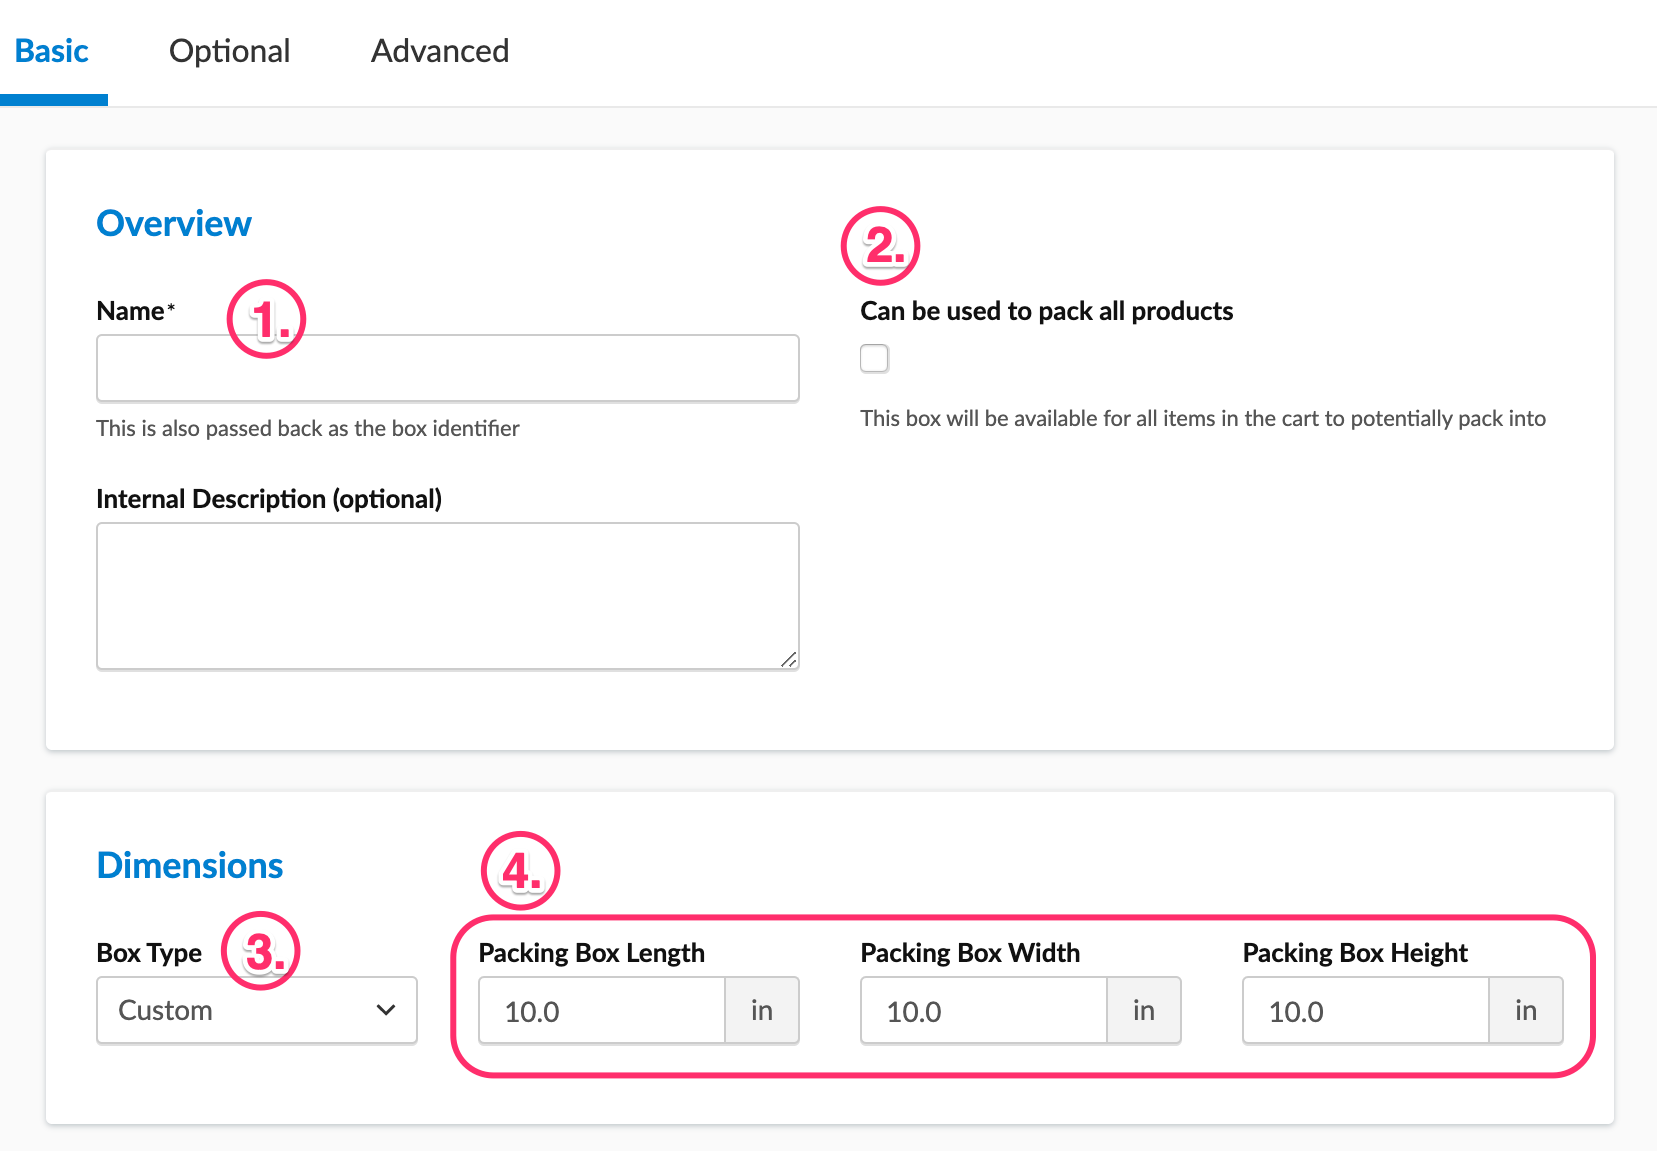Enable 'Can be used to pack all products' checkbox
This screenshot has height=1151, width=1657.
(874, 358)
